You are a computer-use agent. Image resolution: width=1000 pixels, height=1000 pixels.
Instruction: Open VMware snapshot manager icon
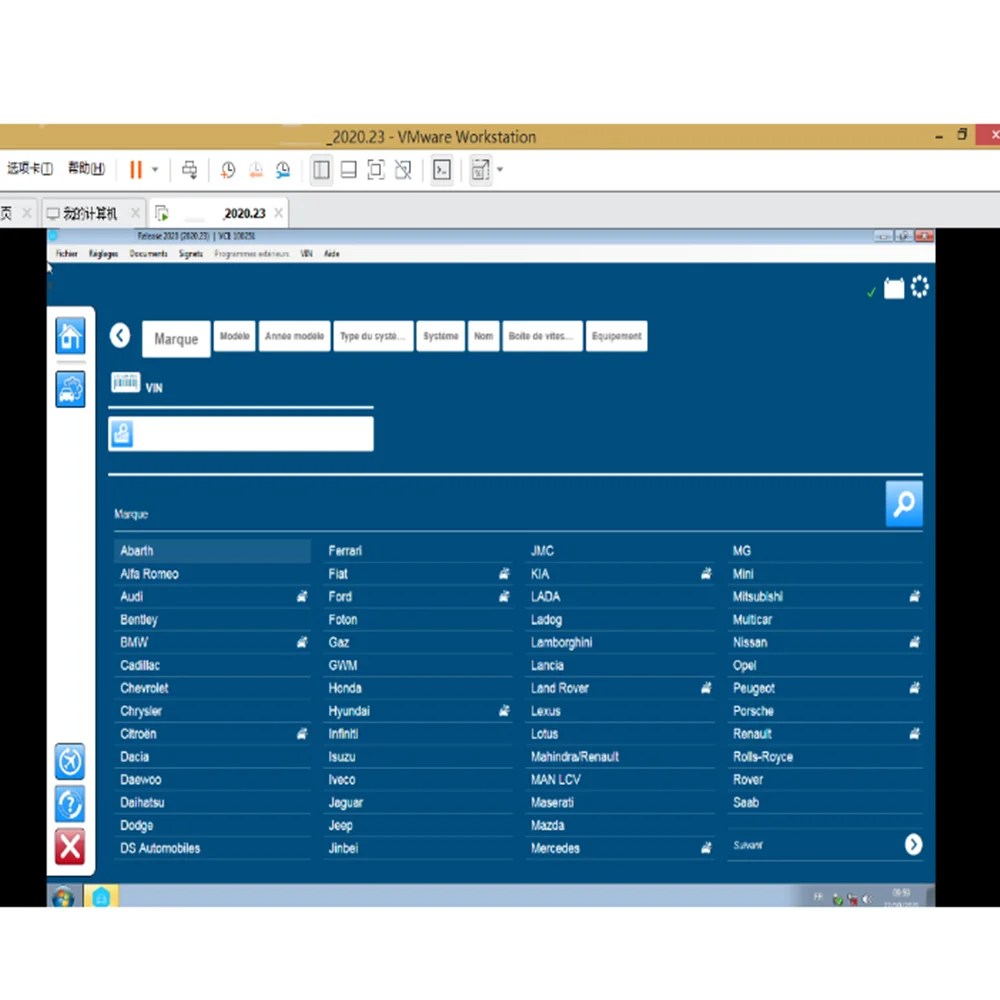[283, 170]
